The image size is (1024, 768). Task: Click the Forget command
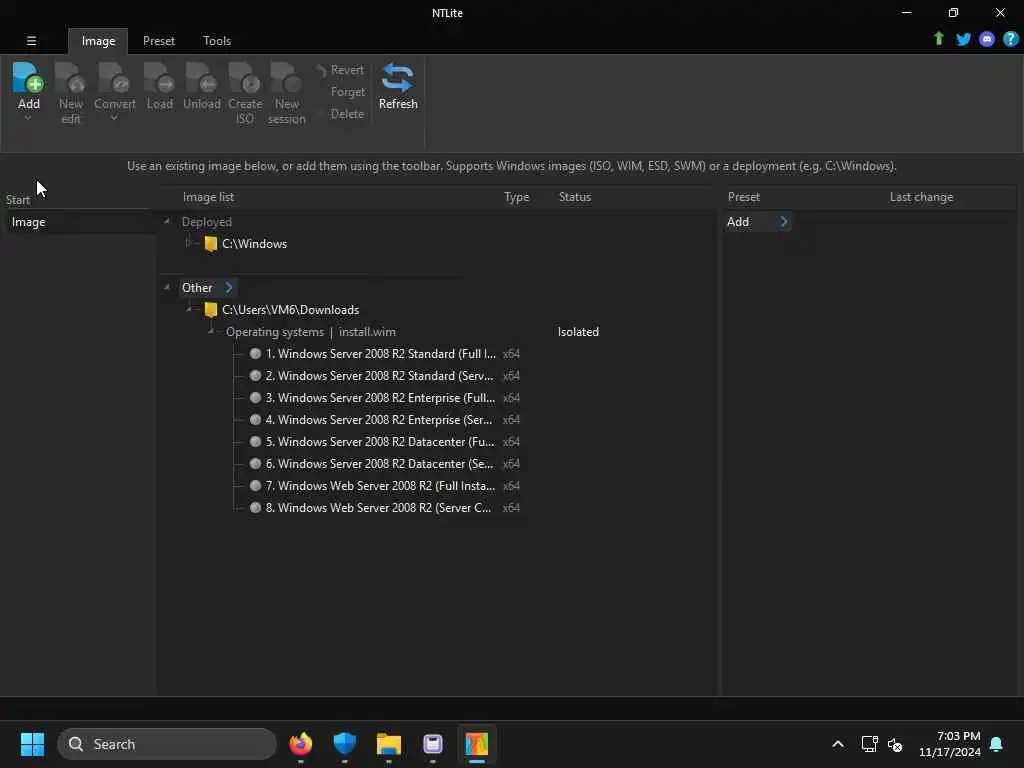(x=347, y=92)
